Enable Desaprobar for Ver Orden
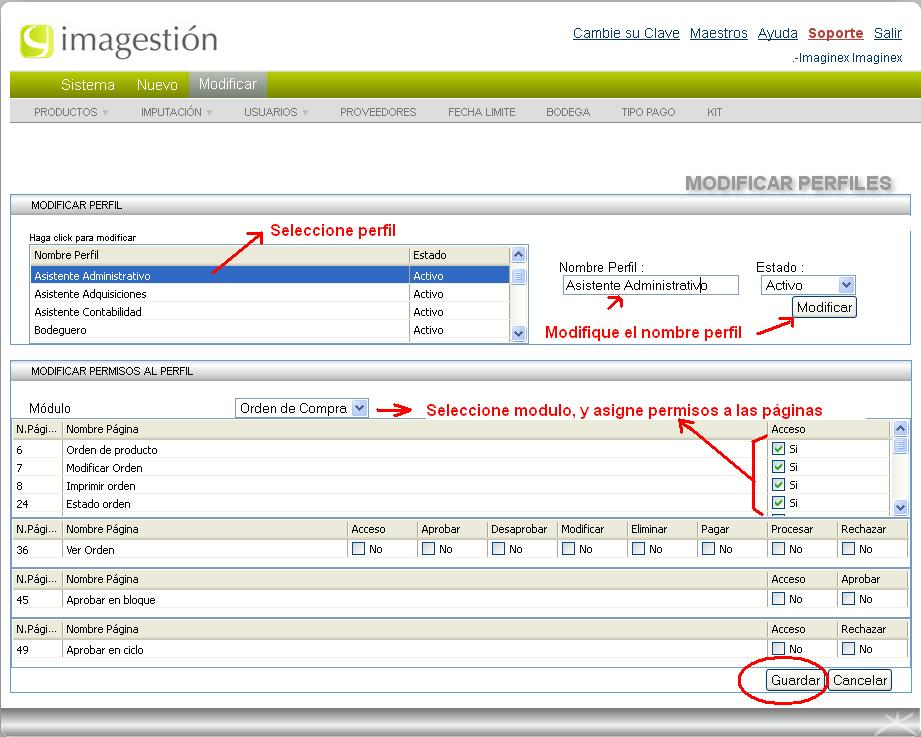Screen dimensions: 921x737 click(x=498, y=548)
